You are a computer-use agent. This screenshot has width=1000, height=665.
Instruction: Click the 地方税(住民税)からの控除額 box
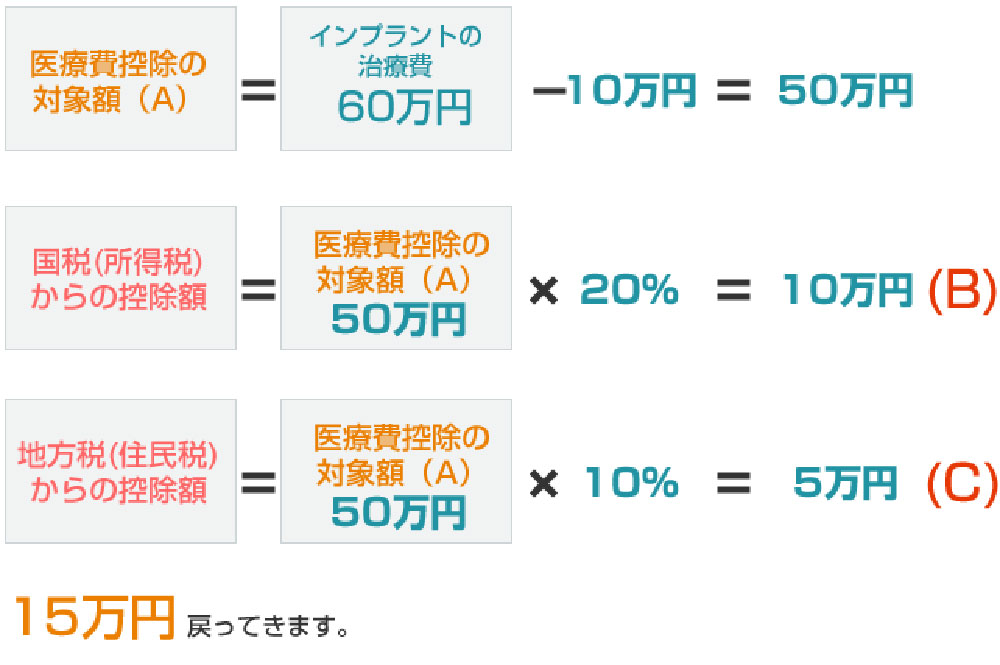120,471
